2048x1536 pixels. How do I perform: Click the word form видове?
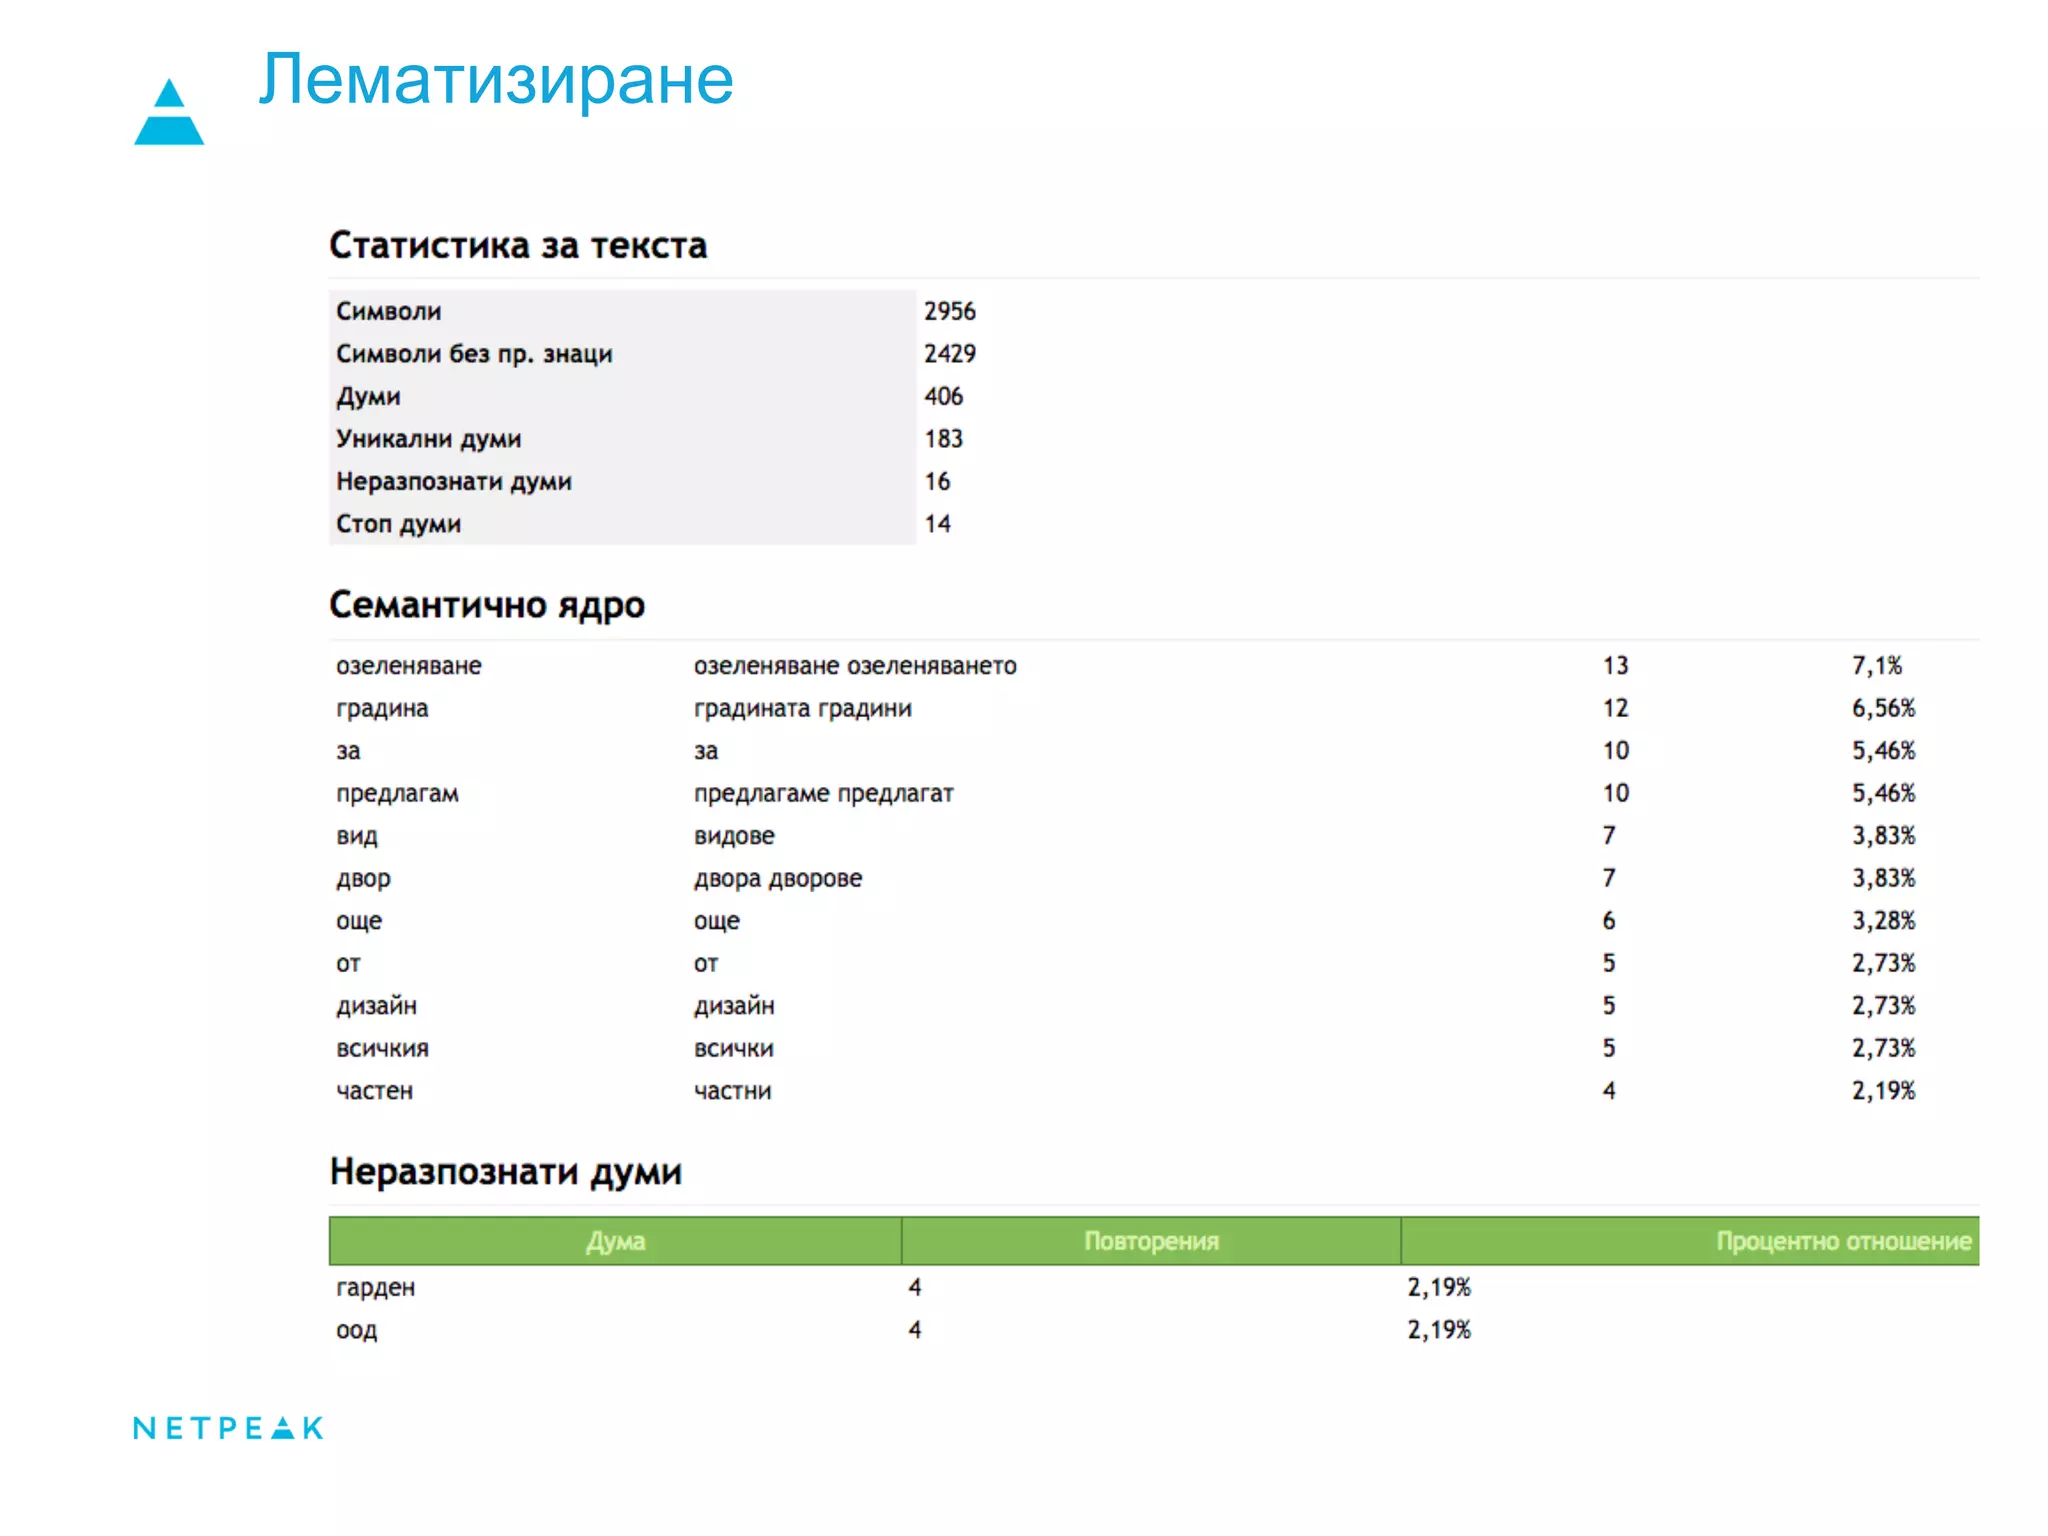pos(734,836)
